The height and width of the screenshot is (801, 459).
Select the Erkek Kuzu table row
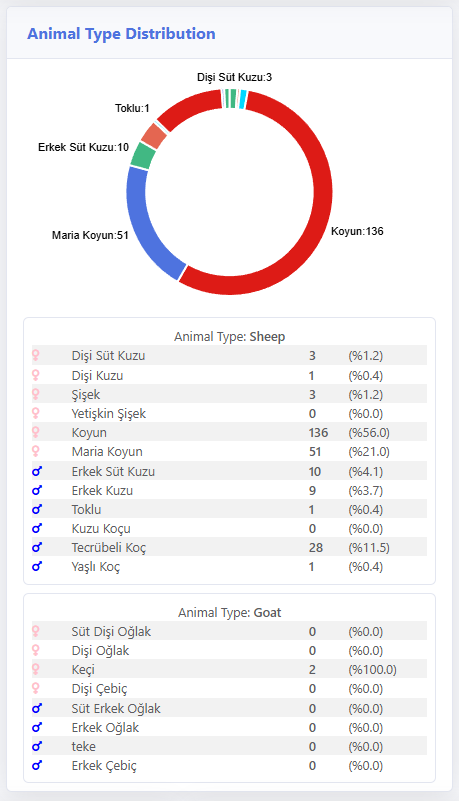(229, 490)
